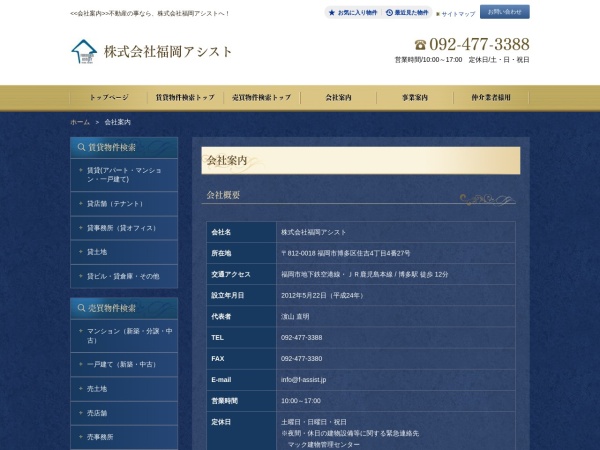The image size is (600, 450).
Task: Click header business hours 営業時間/10:00～17:00 text
Action: tap(429, 60)
